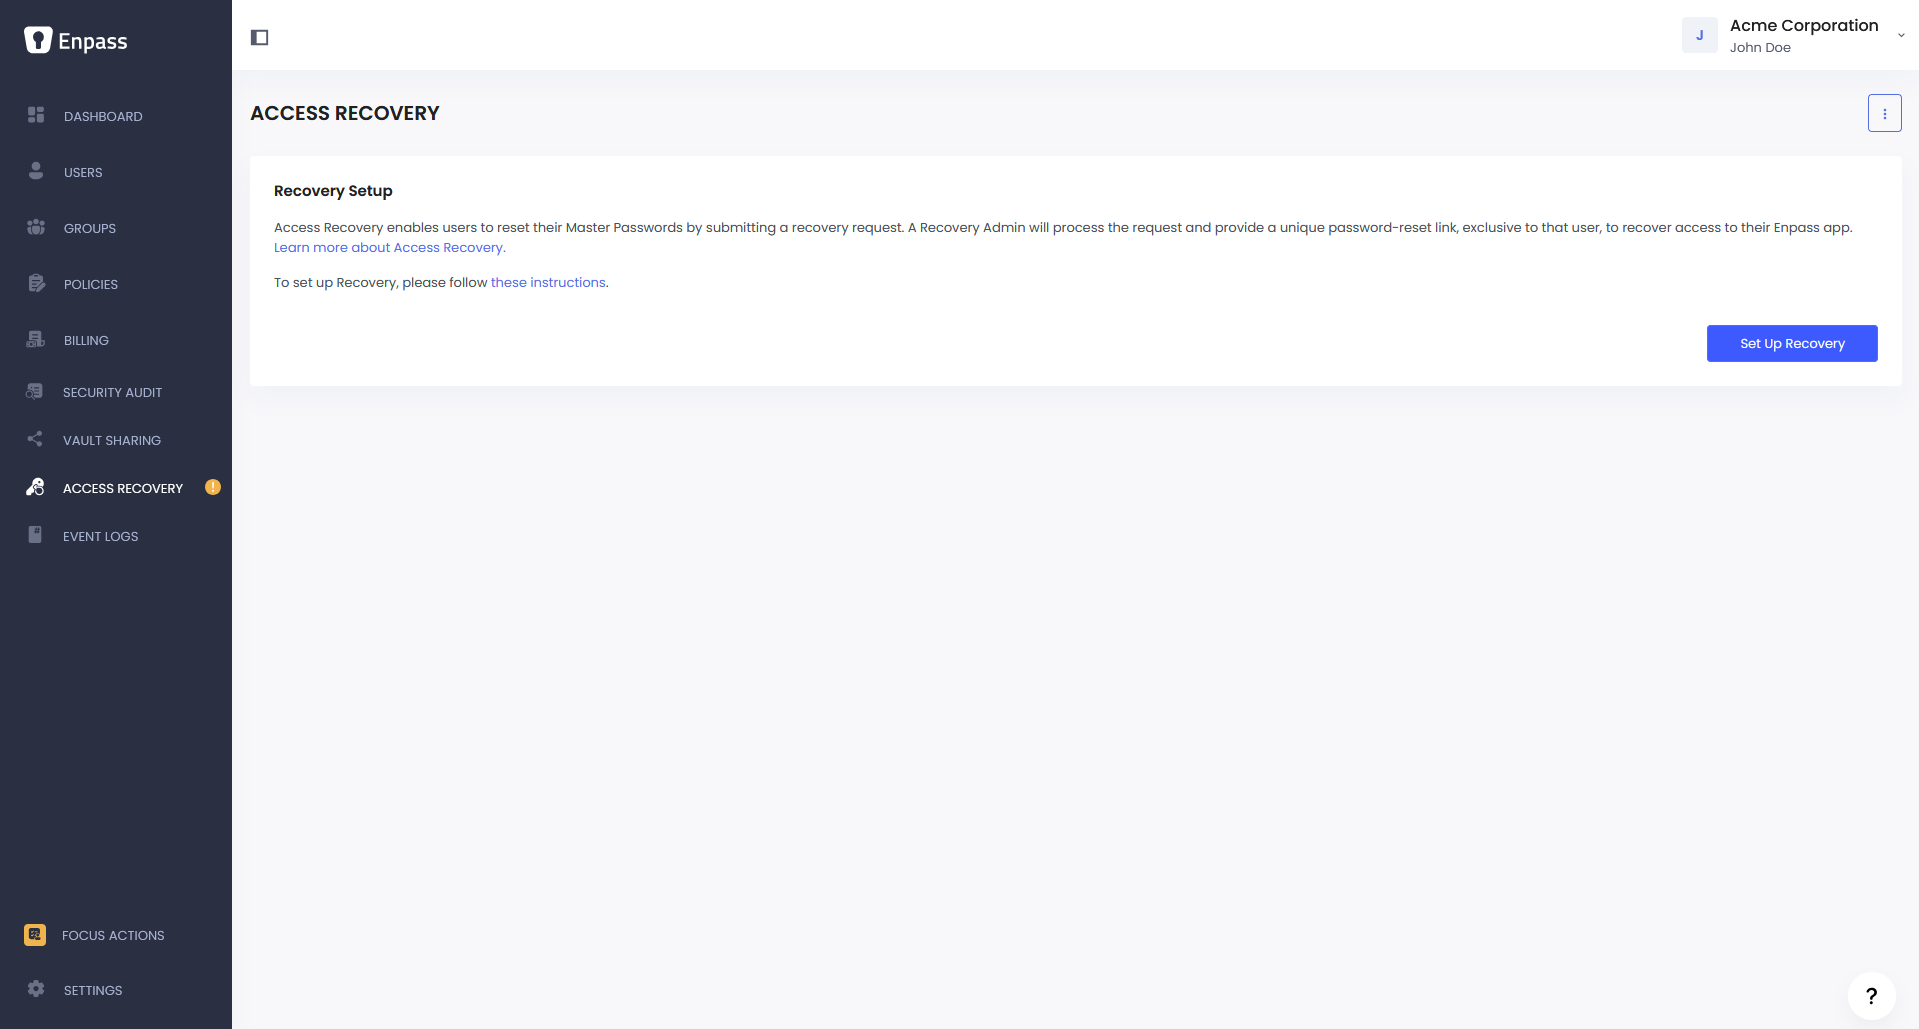Image resolution: width=1919 pixels, height=1029 pixels.
Task: Open Settings from sidebar
Action: 93,990
